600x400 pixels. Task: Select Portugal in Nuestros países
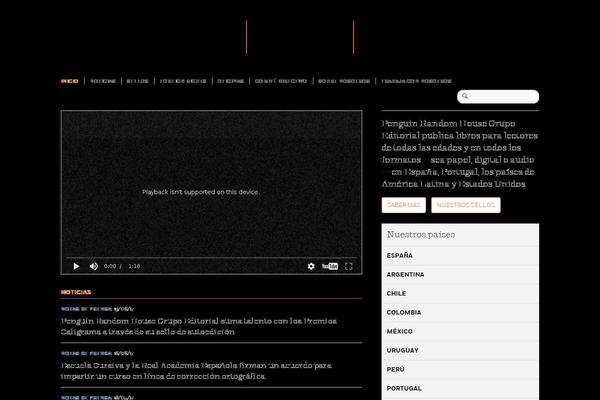(460, 388)
